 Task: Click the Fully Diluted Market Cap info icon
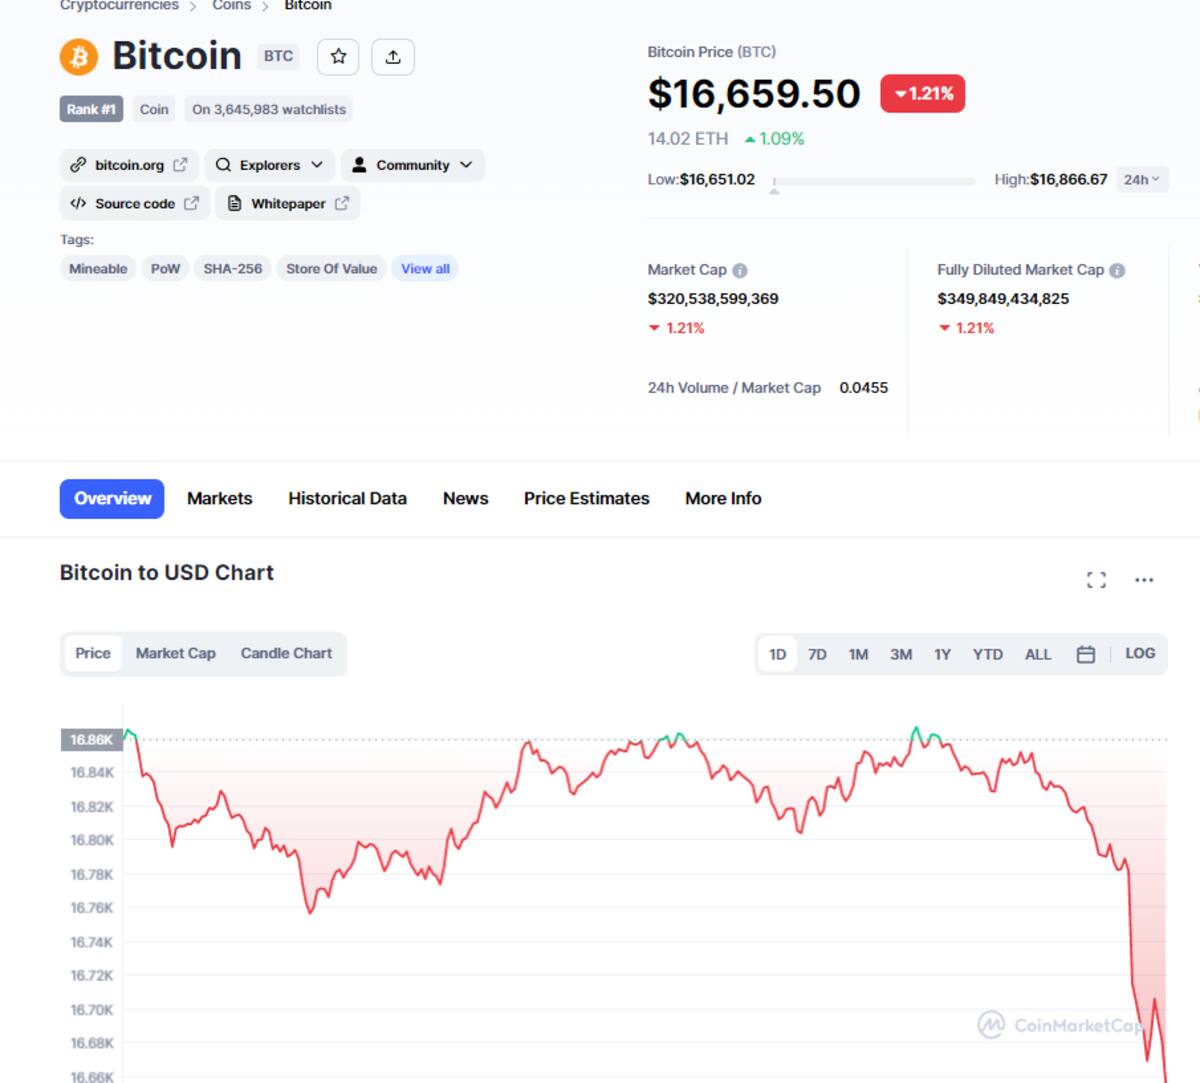click(1117, 270)
